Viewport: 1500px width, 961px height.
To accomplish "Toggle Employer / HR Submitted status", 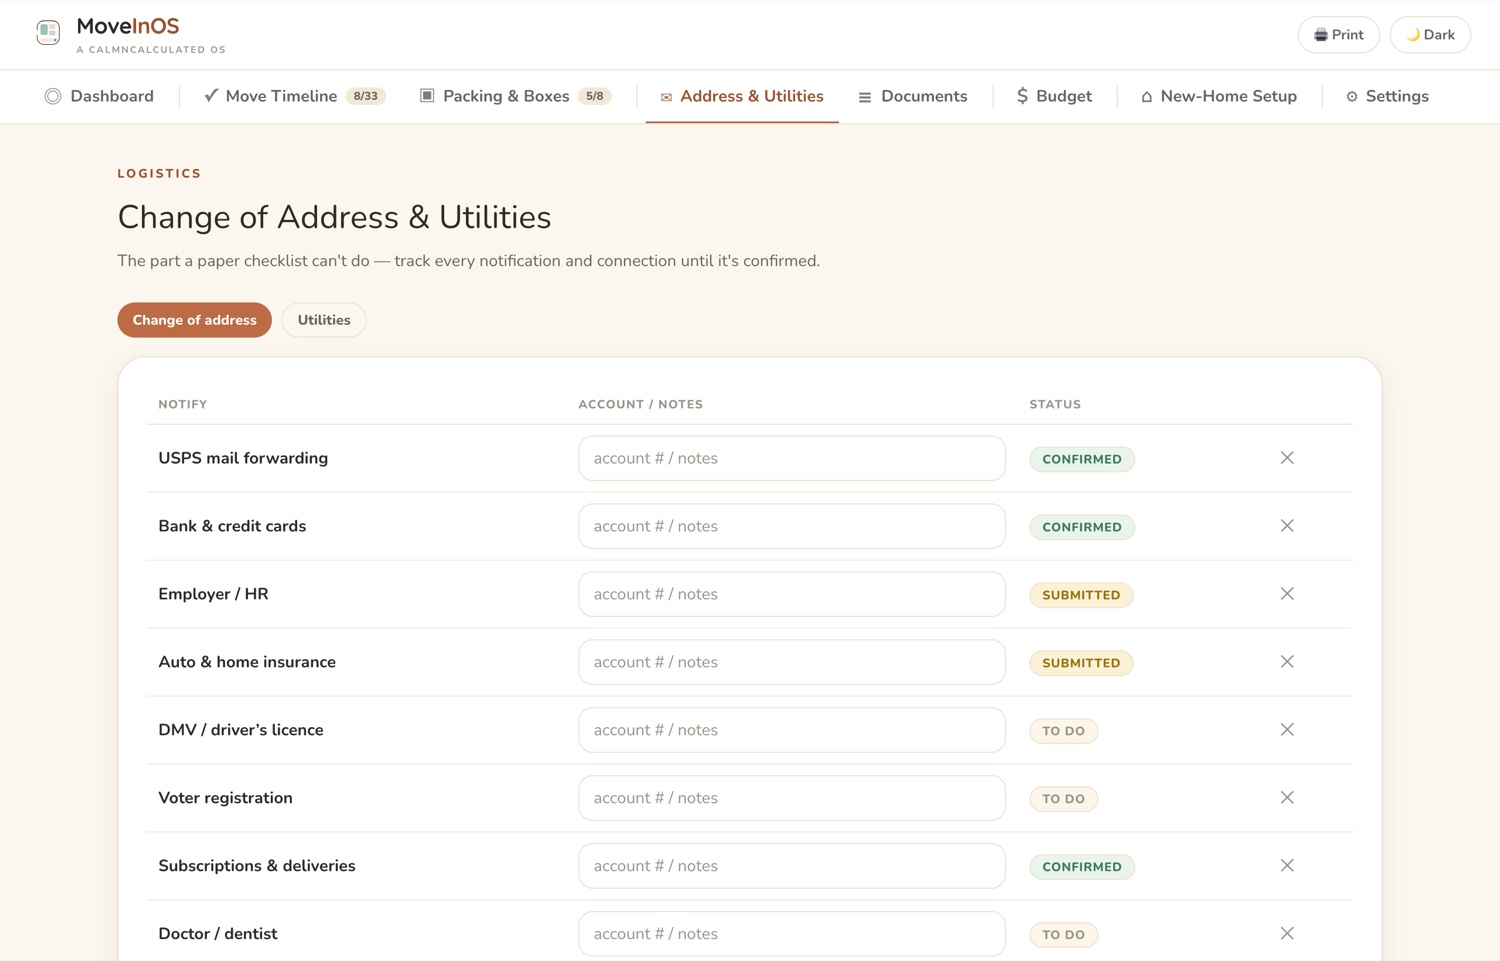I will (1081, 595).
